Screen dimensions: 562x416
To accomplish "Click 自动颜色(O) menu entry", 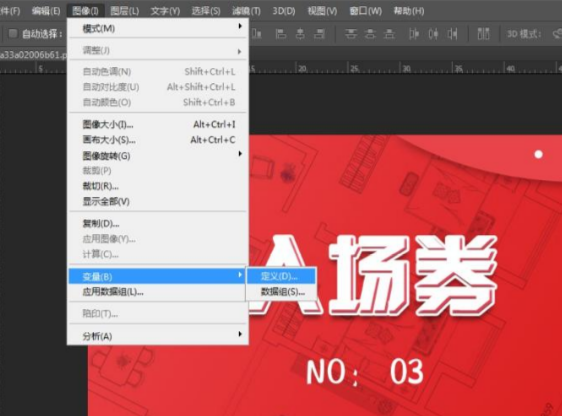I will [x=158, y=102].
